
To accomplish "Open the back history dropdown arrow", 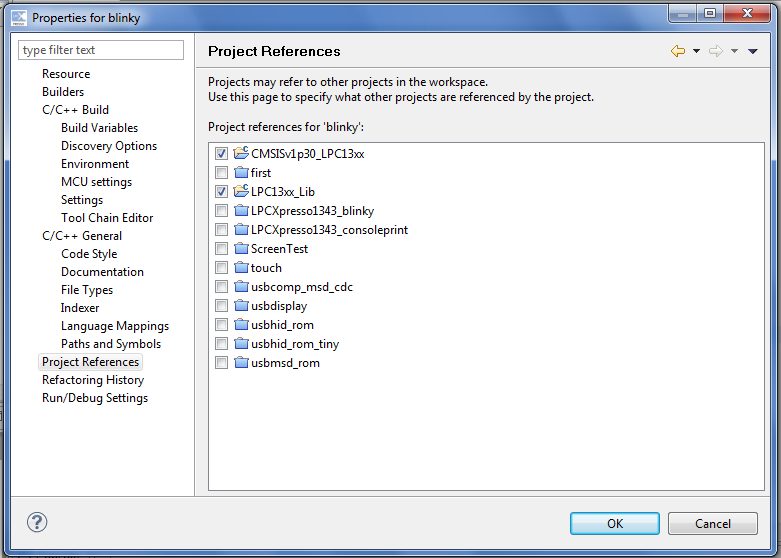I will [696, 52].
